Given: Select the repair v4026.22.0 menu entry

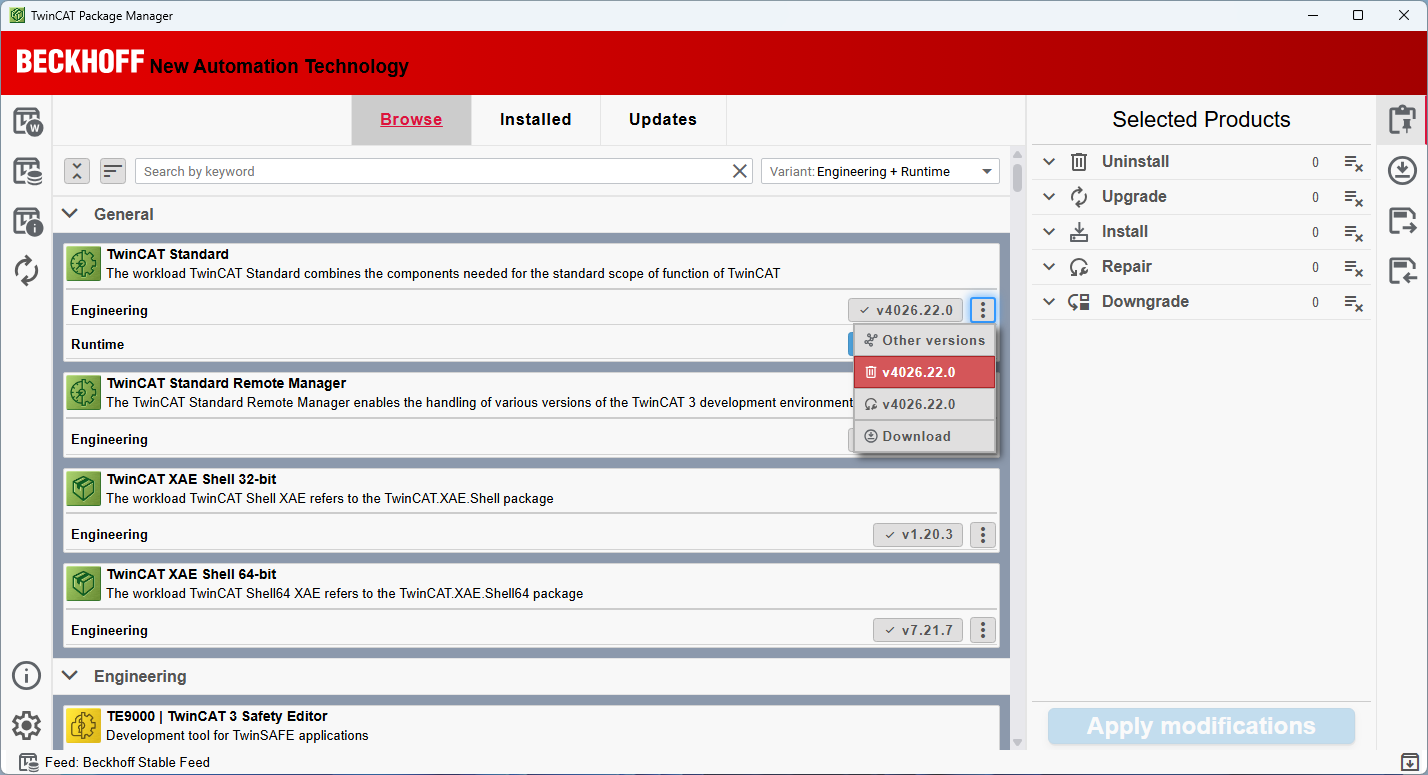Looking at the screenshot, I should click(x=925, y=404).
